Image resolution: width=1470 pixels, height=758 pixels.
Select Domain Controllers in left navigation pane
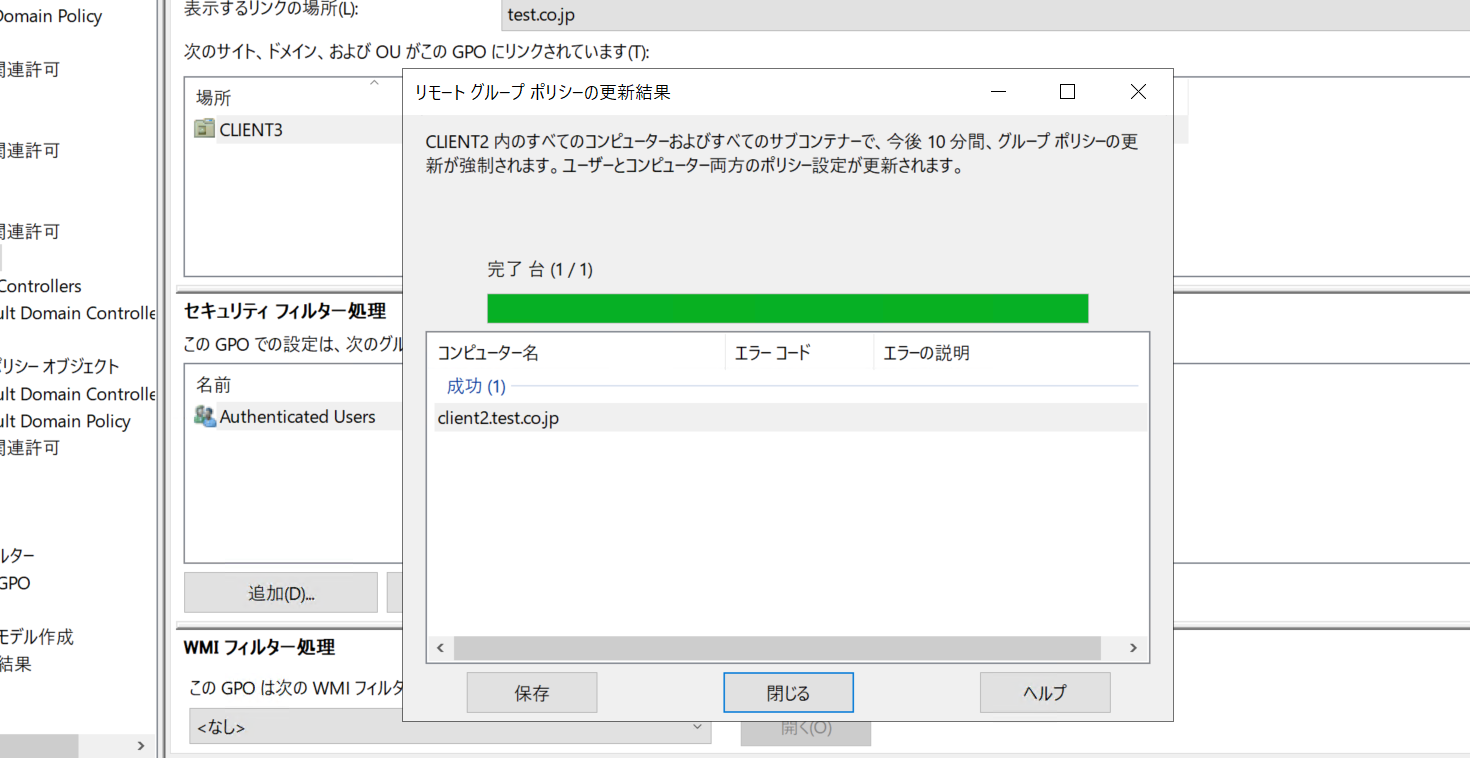point(40,286)
